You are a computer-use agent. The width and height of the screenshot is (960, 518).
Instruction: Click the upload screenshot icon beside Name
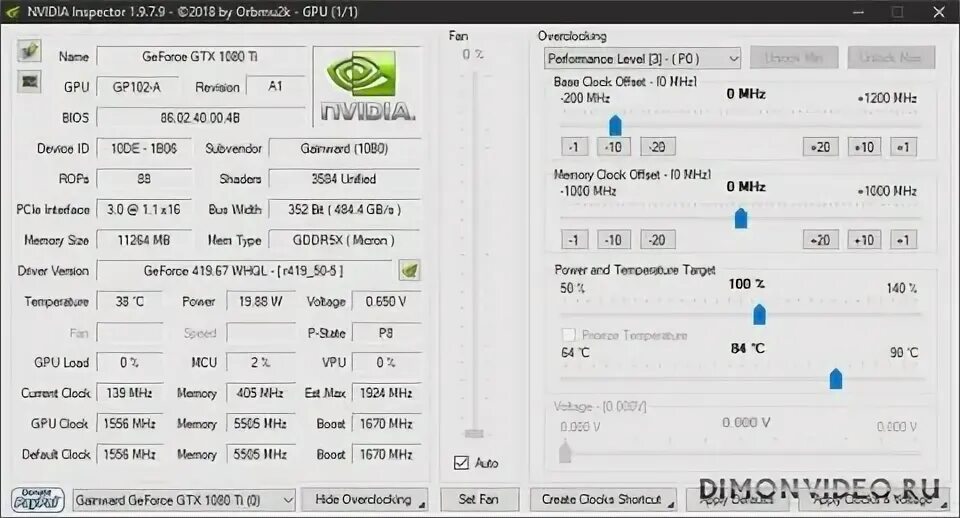pyautogui.click(x=29, y=51)
